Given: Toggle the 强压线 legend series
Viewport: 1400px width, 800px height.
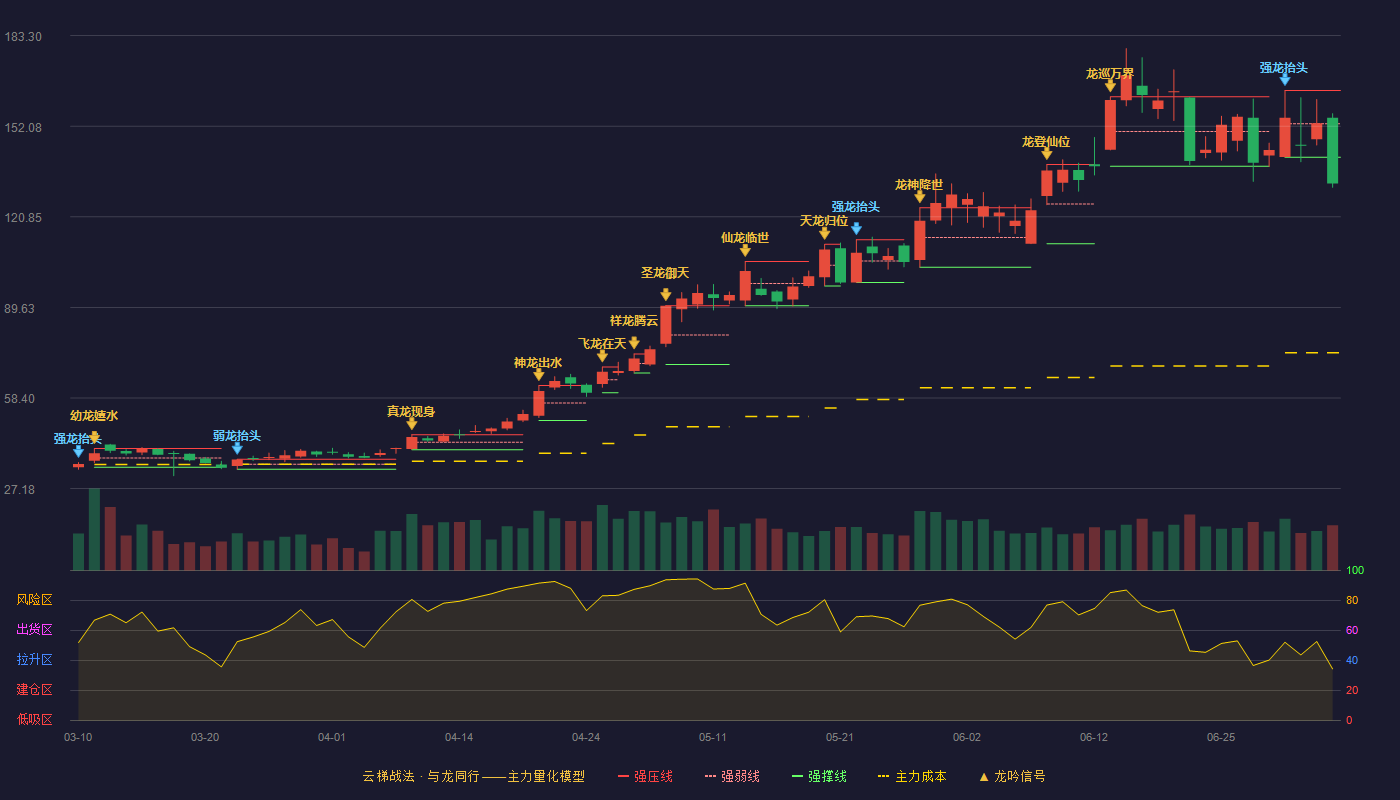Looking at the screenshot, I should pyautogui.click(x=645, y=776).
